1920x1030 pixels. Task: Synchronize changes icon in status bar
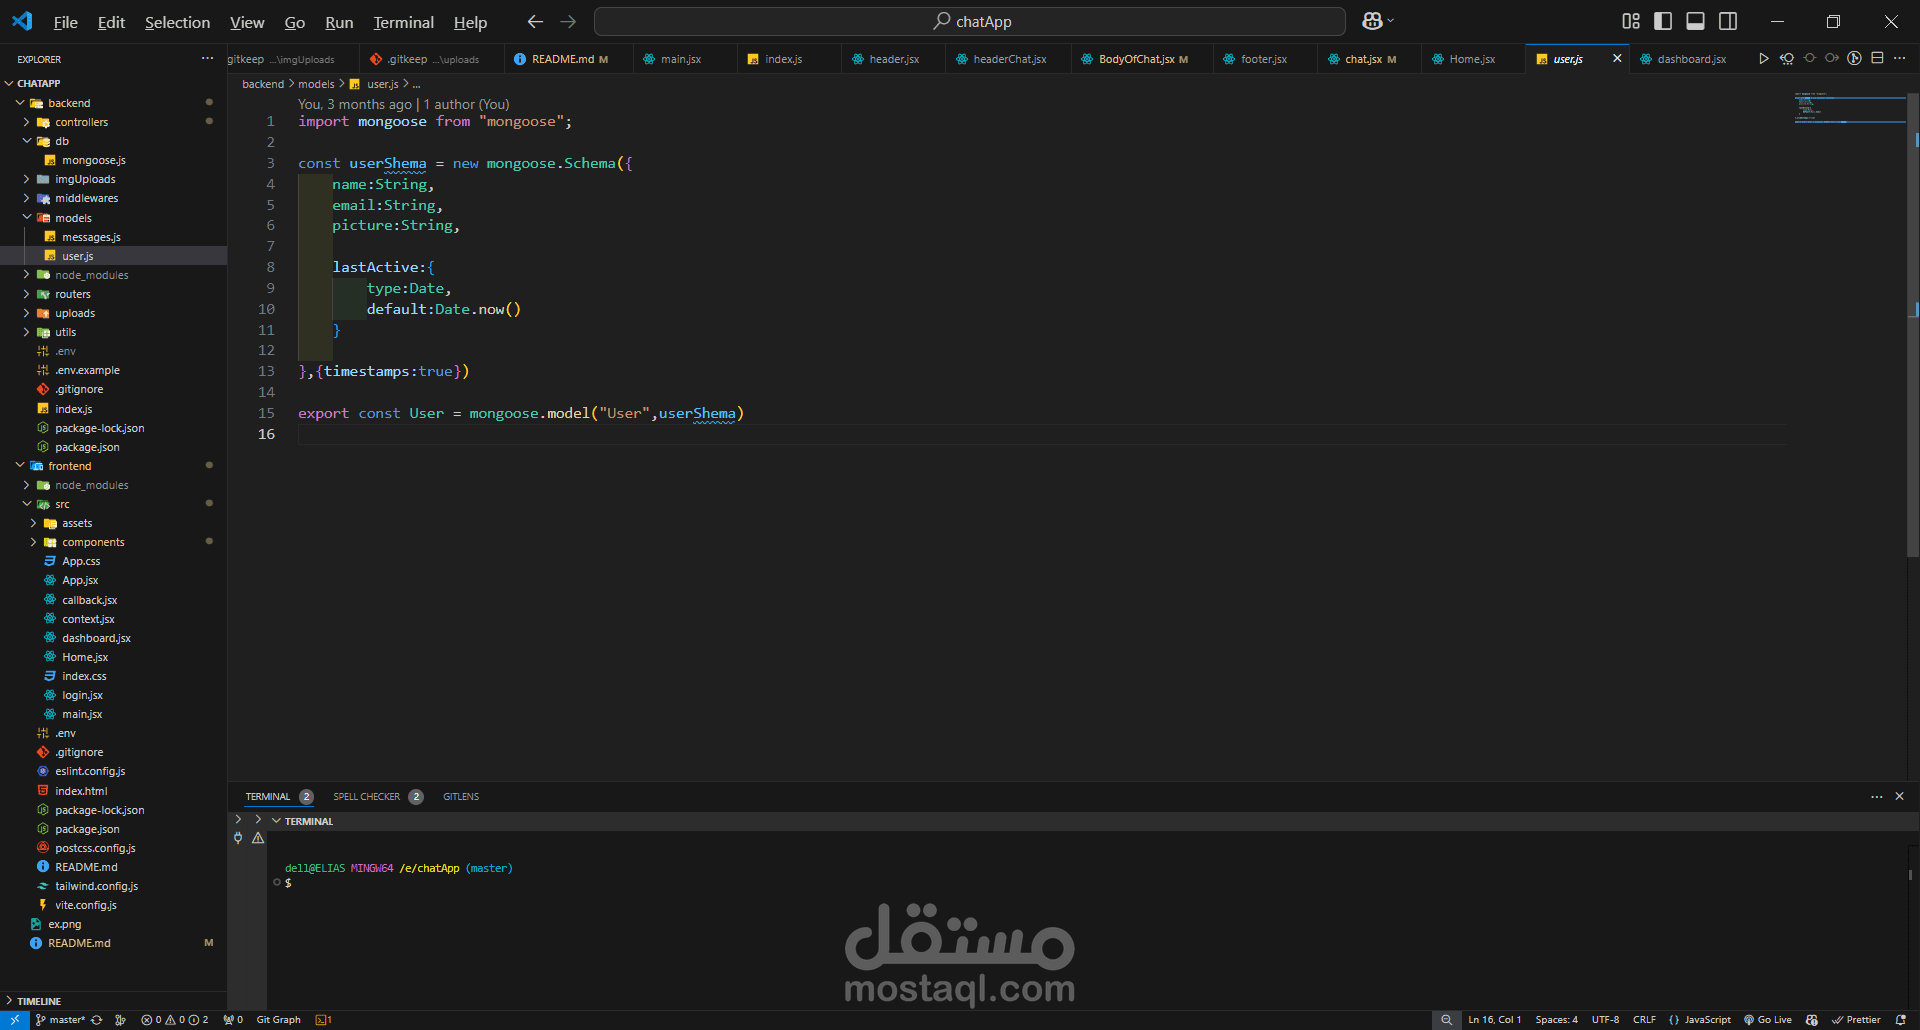click(97, 1020)
